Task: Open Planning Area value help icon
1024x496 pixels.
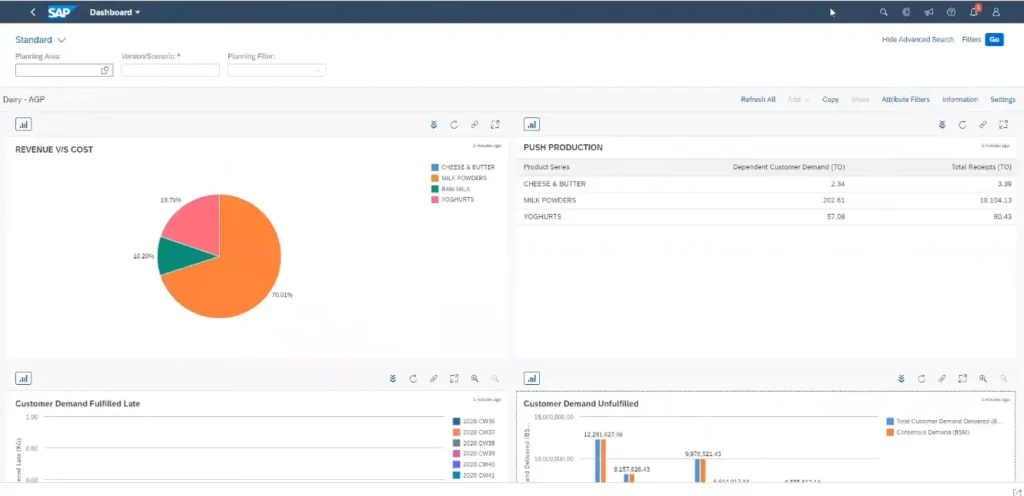Action: pyautogui.click(x=104, y=70)
